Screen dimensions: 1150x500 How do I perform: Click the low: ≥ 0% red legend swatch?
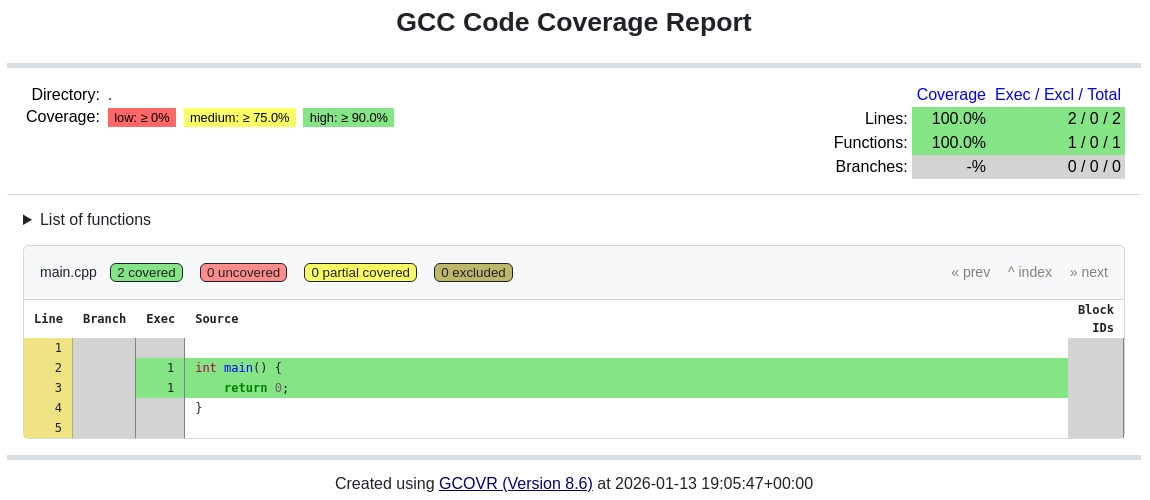pyautogui.click(x=142, y=117)
